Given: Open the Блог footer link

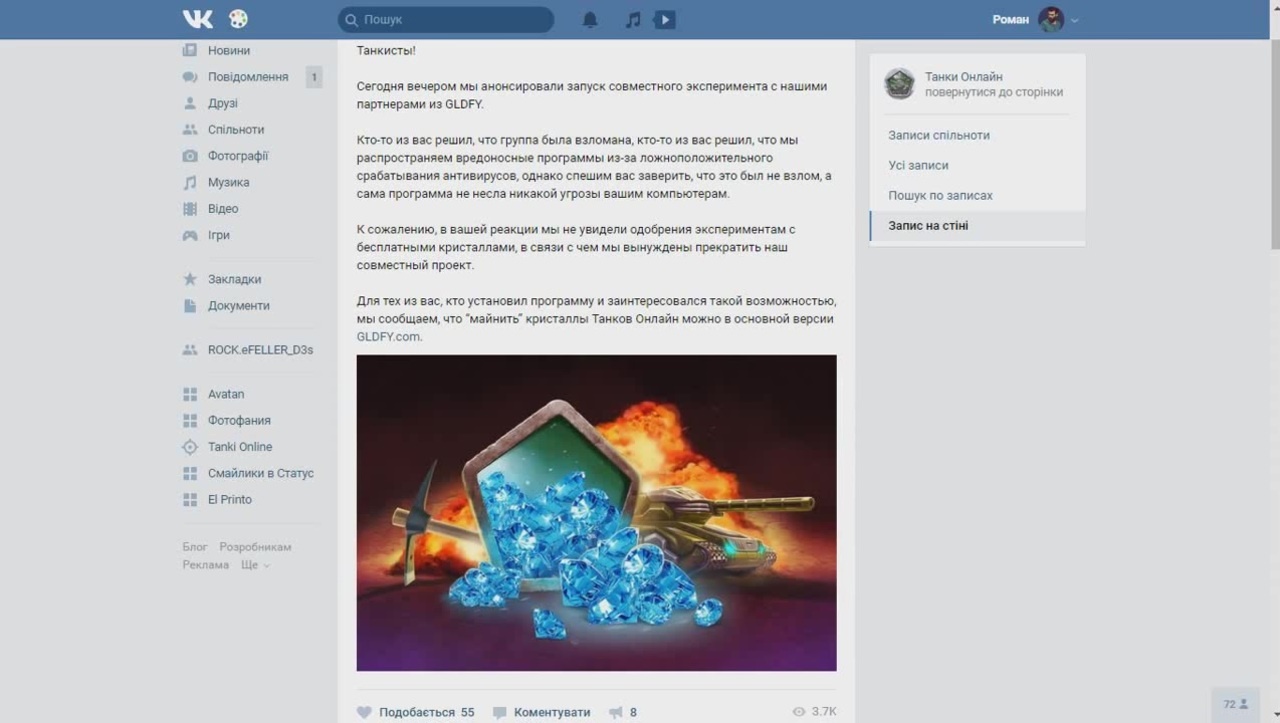Looking at the screenshot, I should tap(195, 547).
